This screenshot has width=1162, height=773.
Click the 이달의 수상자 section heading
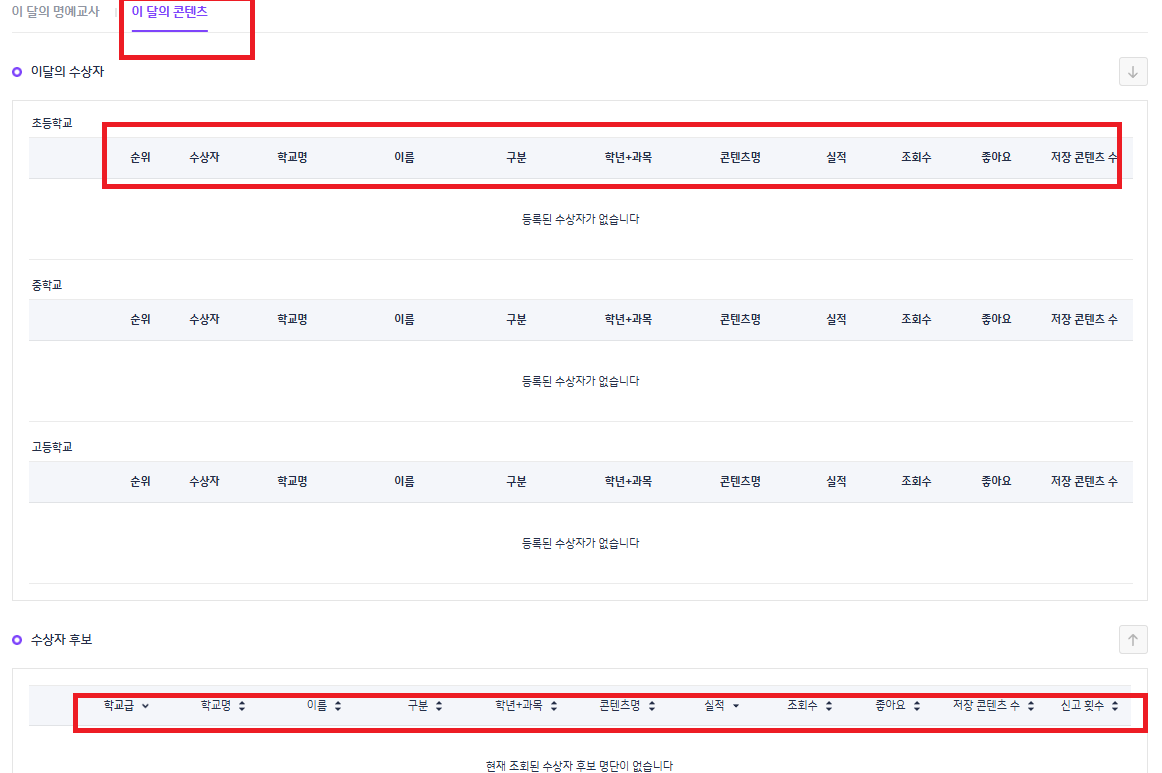click(67, 72)
